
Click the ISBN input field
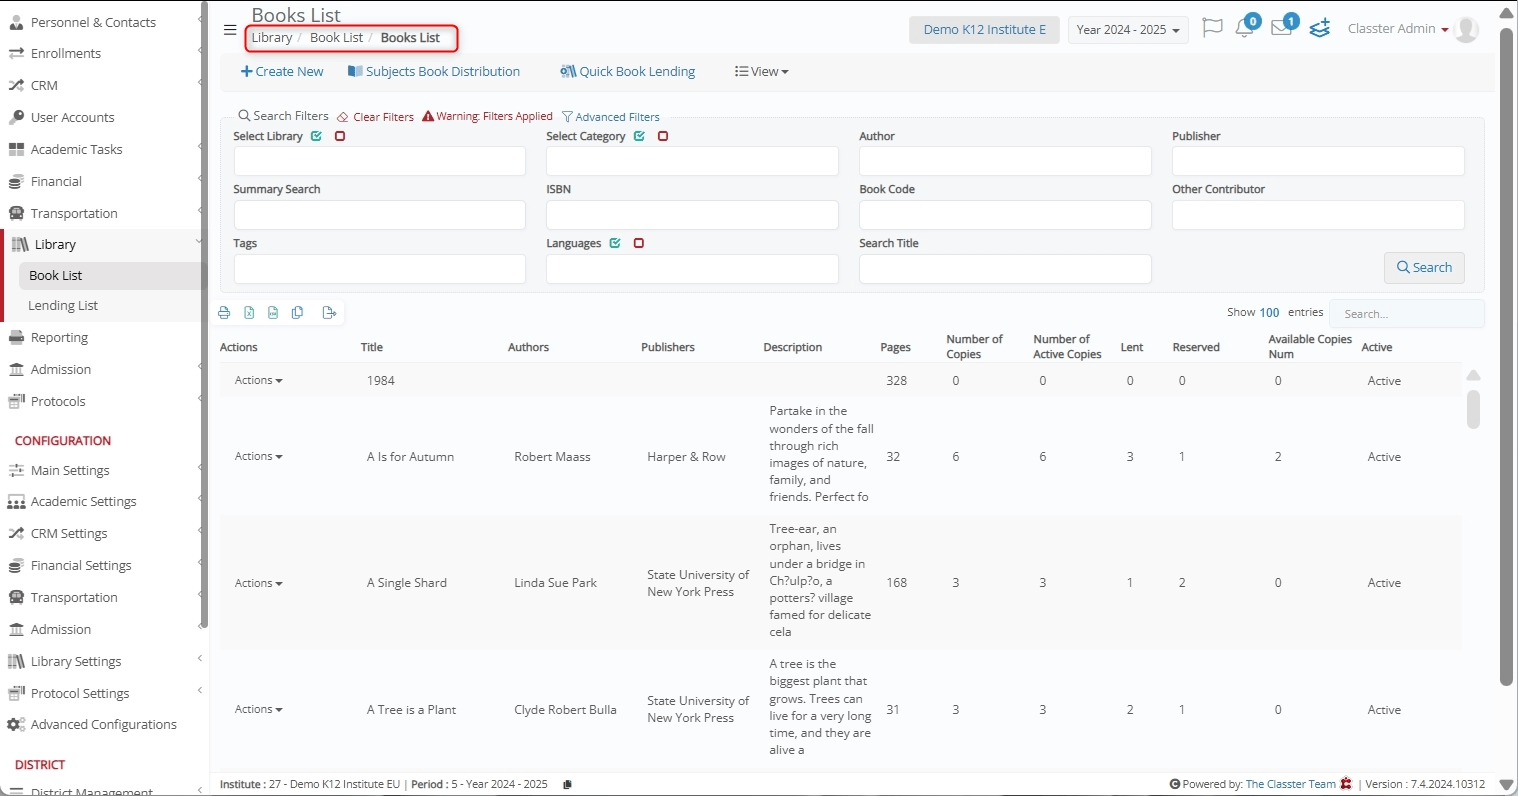point(692,215)
